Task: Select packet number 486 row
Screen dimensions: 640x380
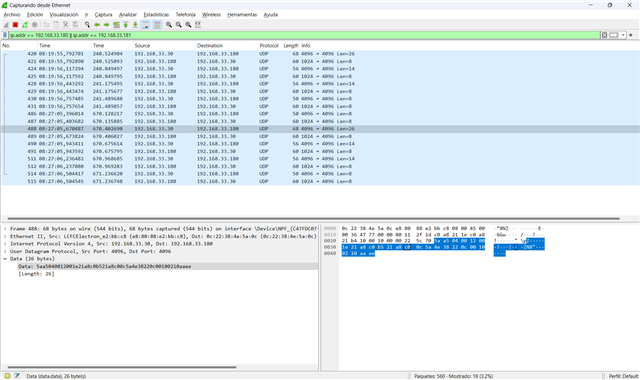Action: [320, 114]
